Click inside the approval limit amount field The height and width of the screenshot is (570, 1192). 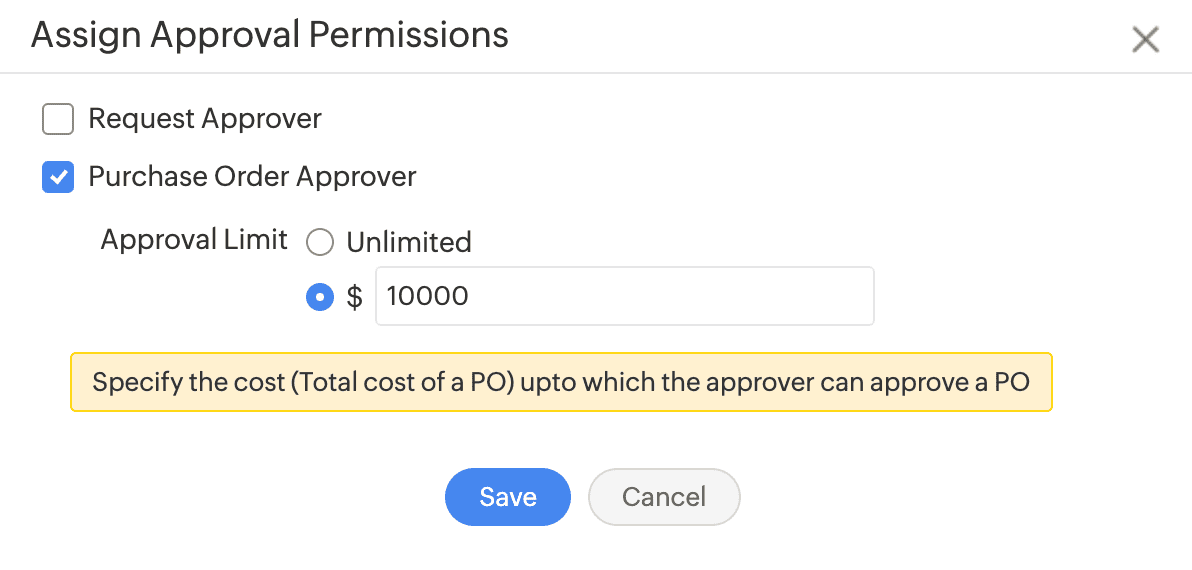pyautogui.click(x=624, y=296)
